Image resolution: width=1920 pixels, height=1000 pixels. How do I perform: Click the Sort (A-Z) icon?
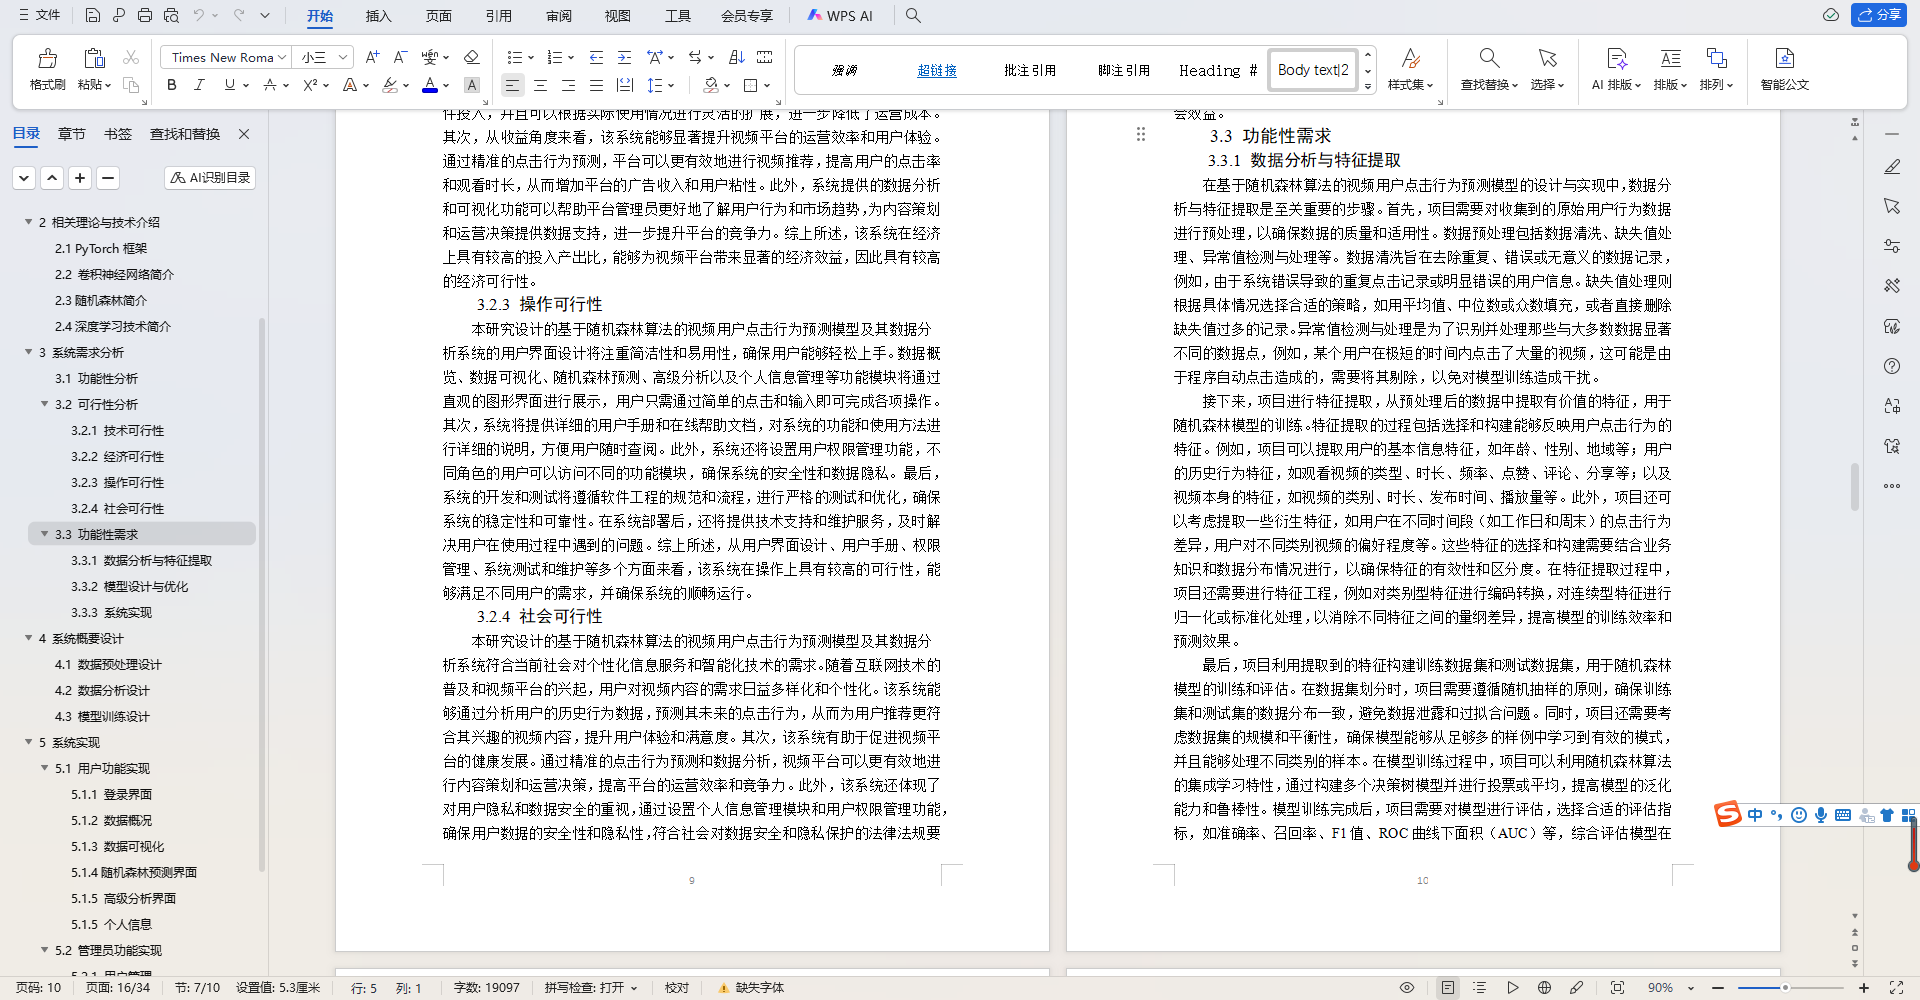[x=737, y=57]
